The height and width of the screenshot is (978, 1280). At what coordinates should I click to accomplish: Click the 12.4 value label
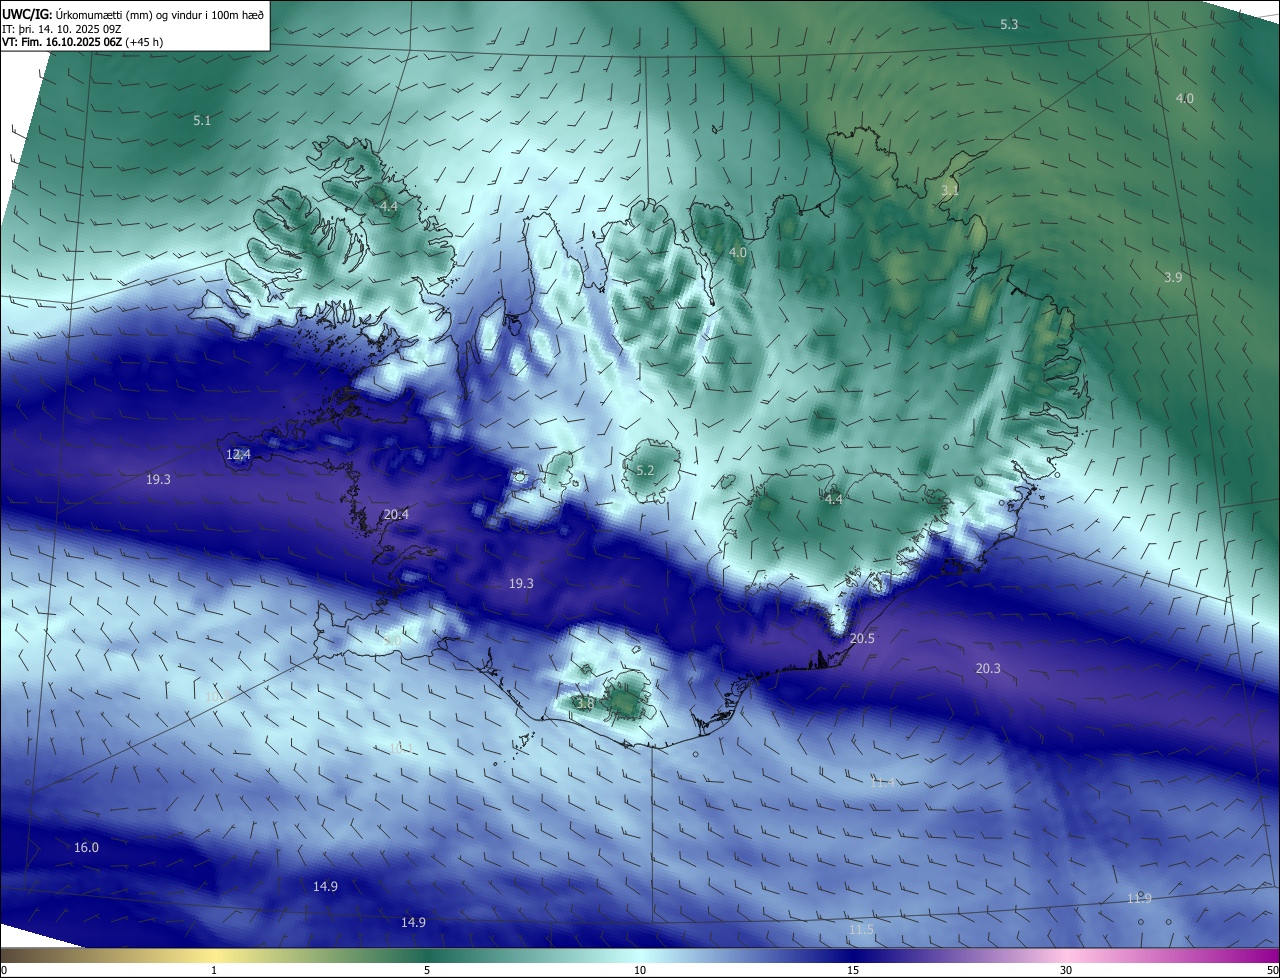pyautogui.click(x=238, y=454)
